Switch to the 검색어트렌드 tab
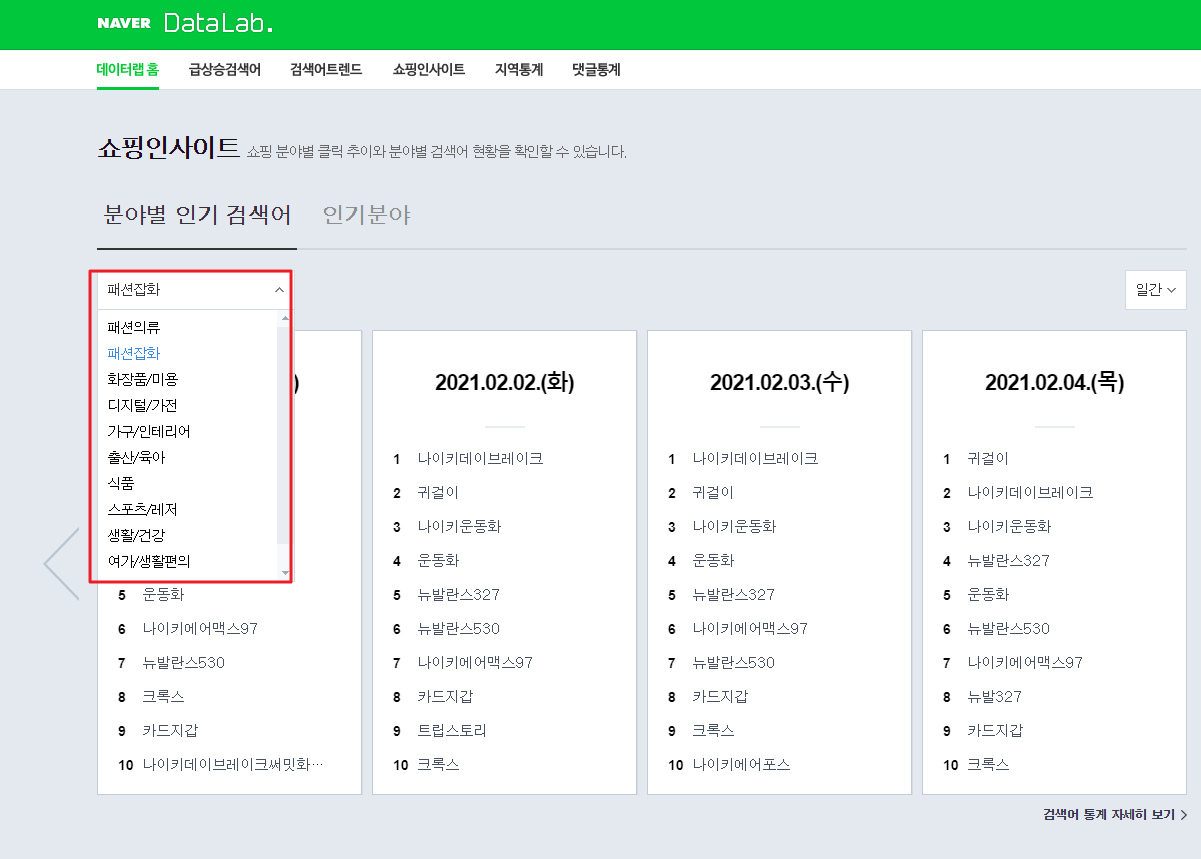This screenshot has height=859, width=1201. [326, 70]
